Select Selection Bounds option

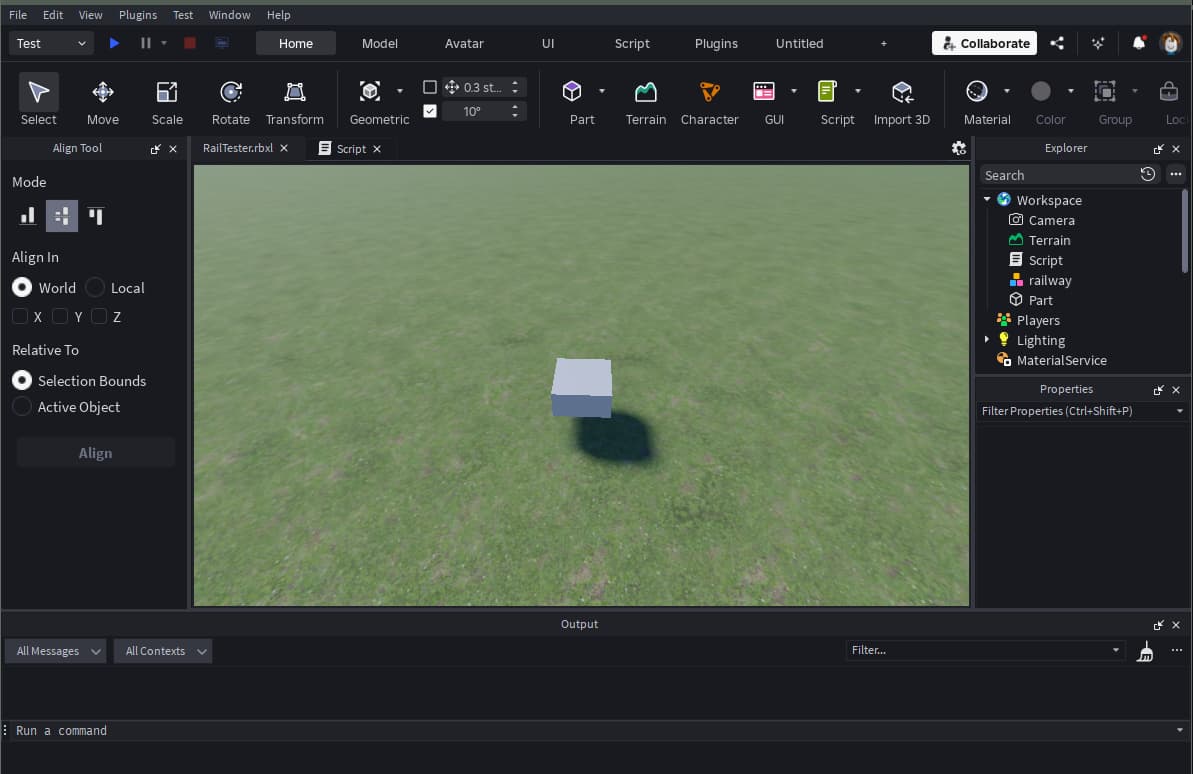click(22, 381)
